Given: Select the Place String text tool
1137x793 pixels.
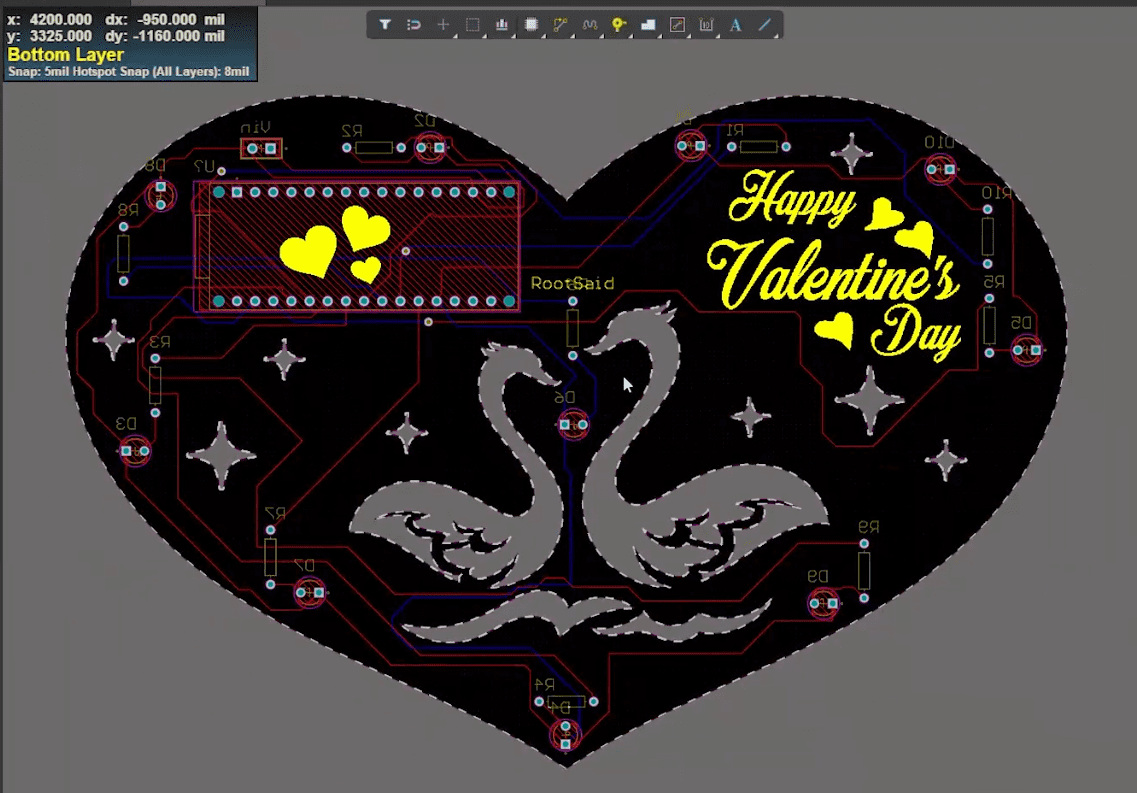Looking at the screenshot, I should pyautogui.click(x=735, y=25).
